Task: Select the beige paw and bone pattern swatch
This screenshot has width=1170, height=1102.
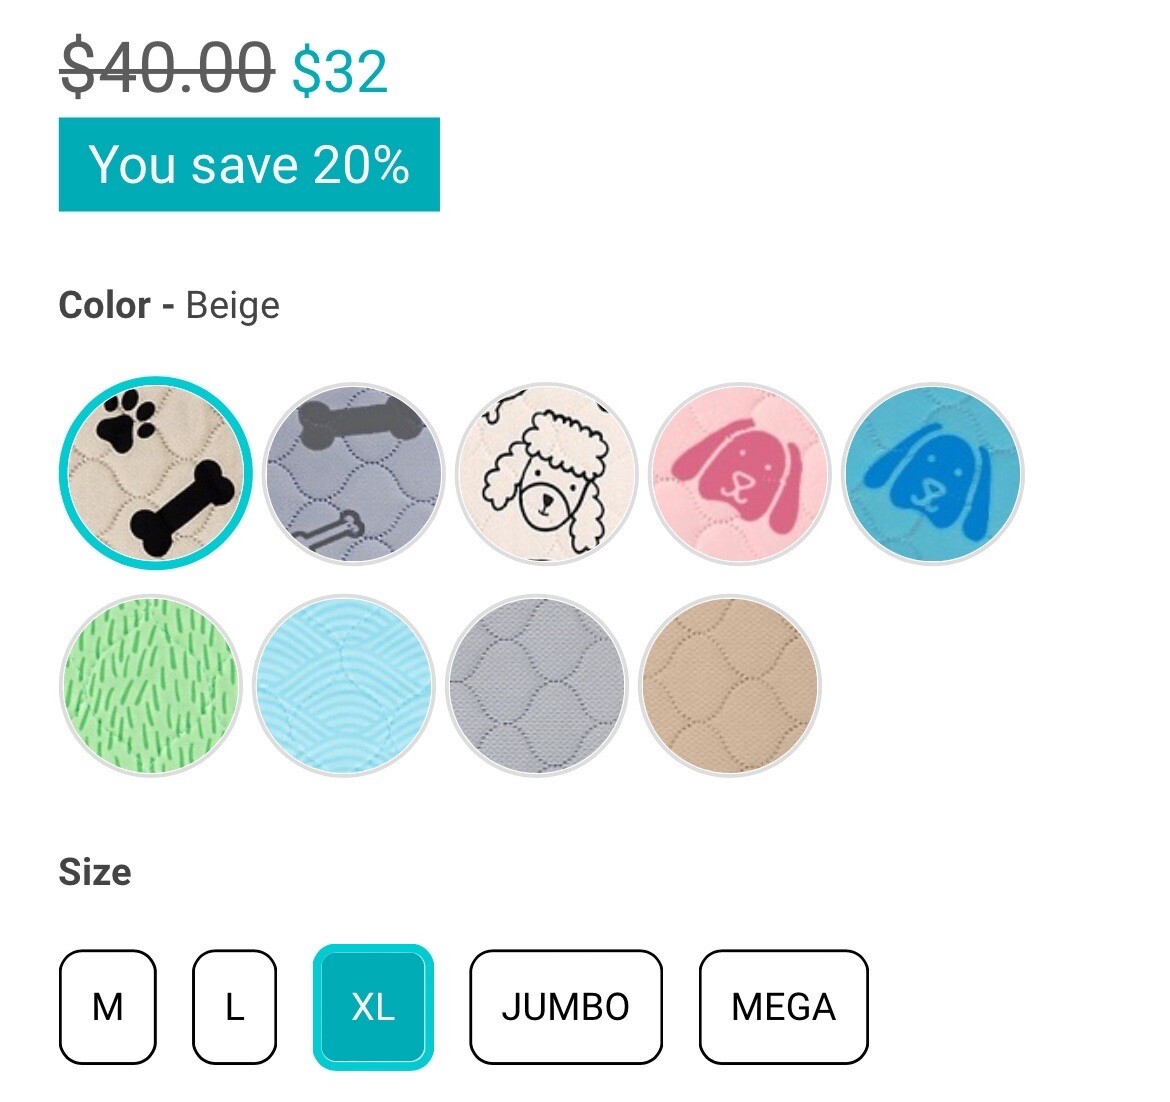Action: 155,473
